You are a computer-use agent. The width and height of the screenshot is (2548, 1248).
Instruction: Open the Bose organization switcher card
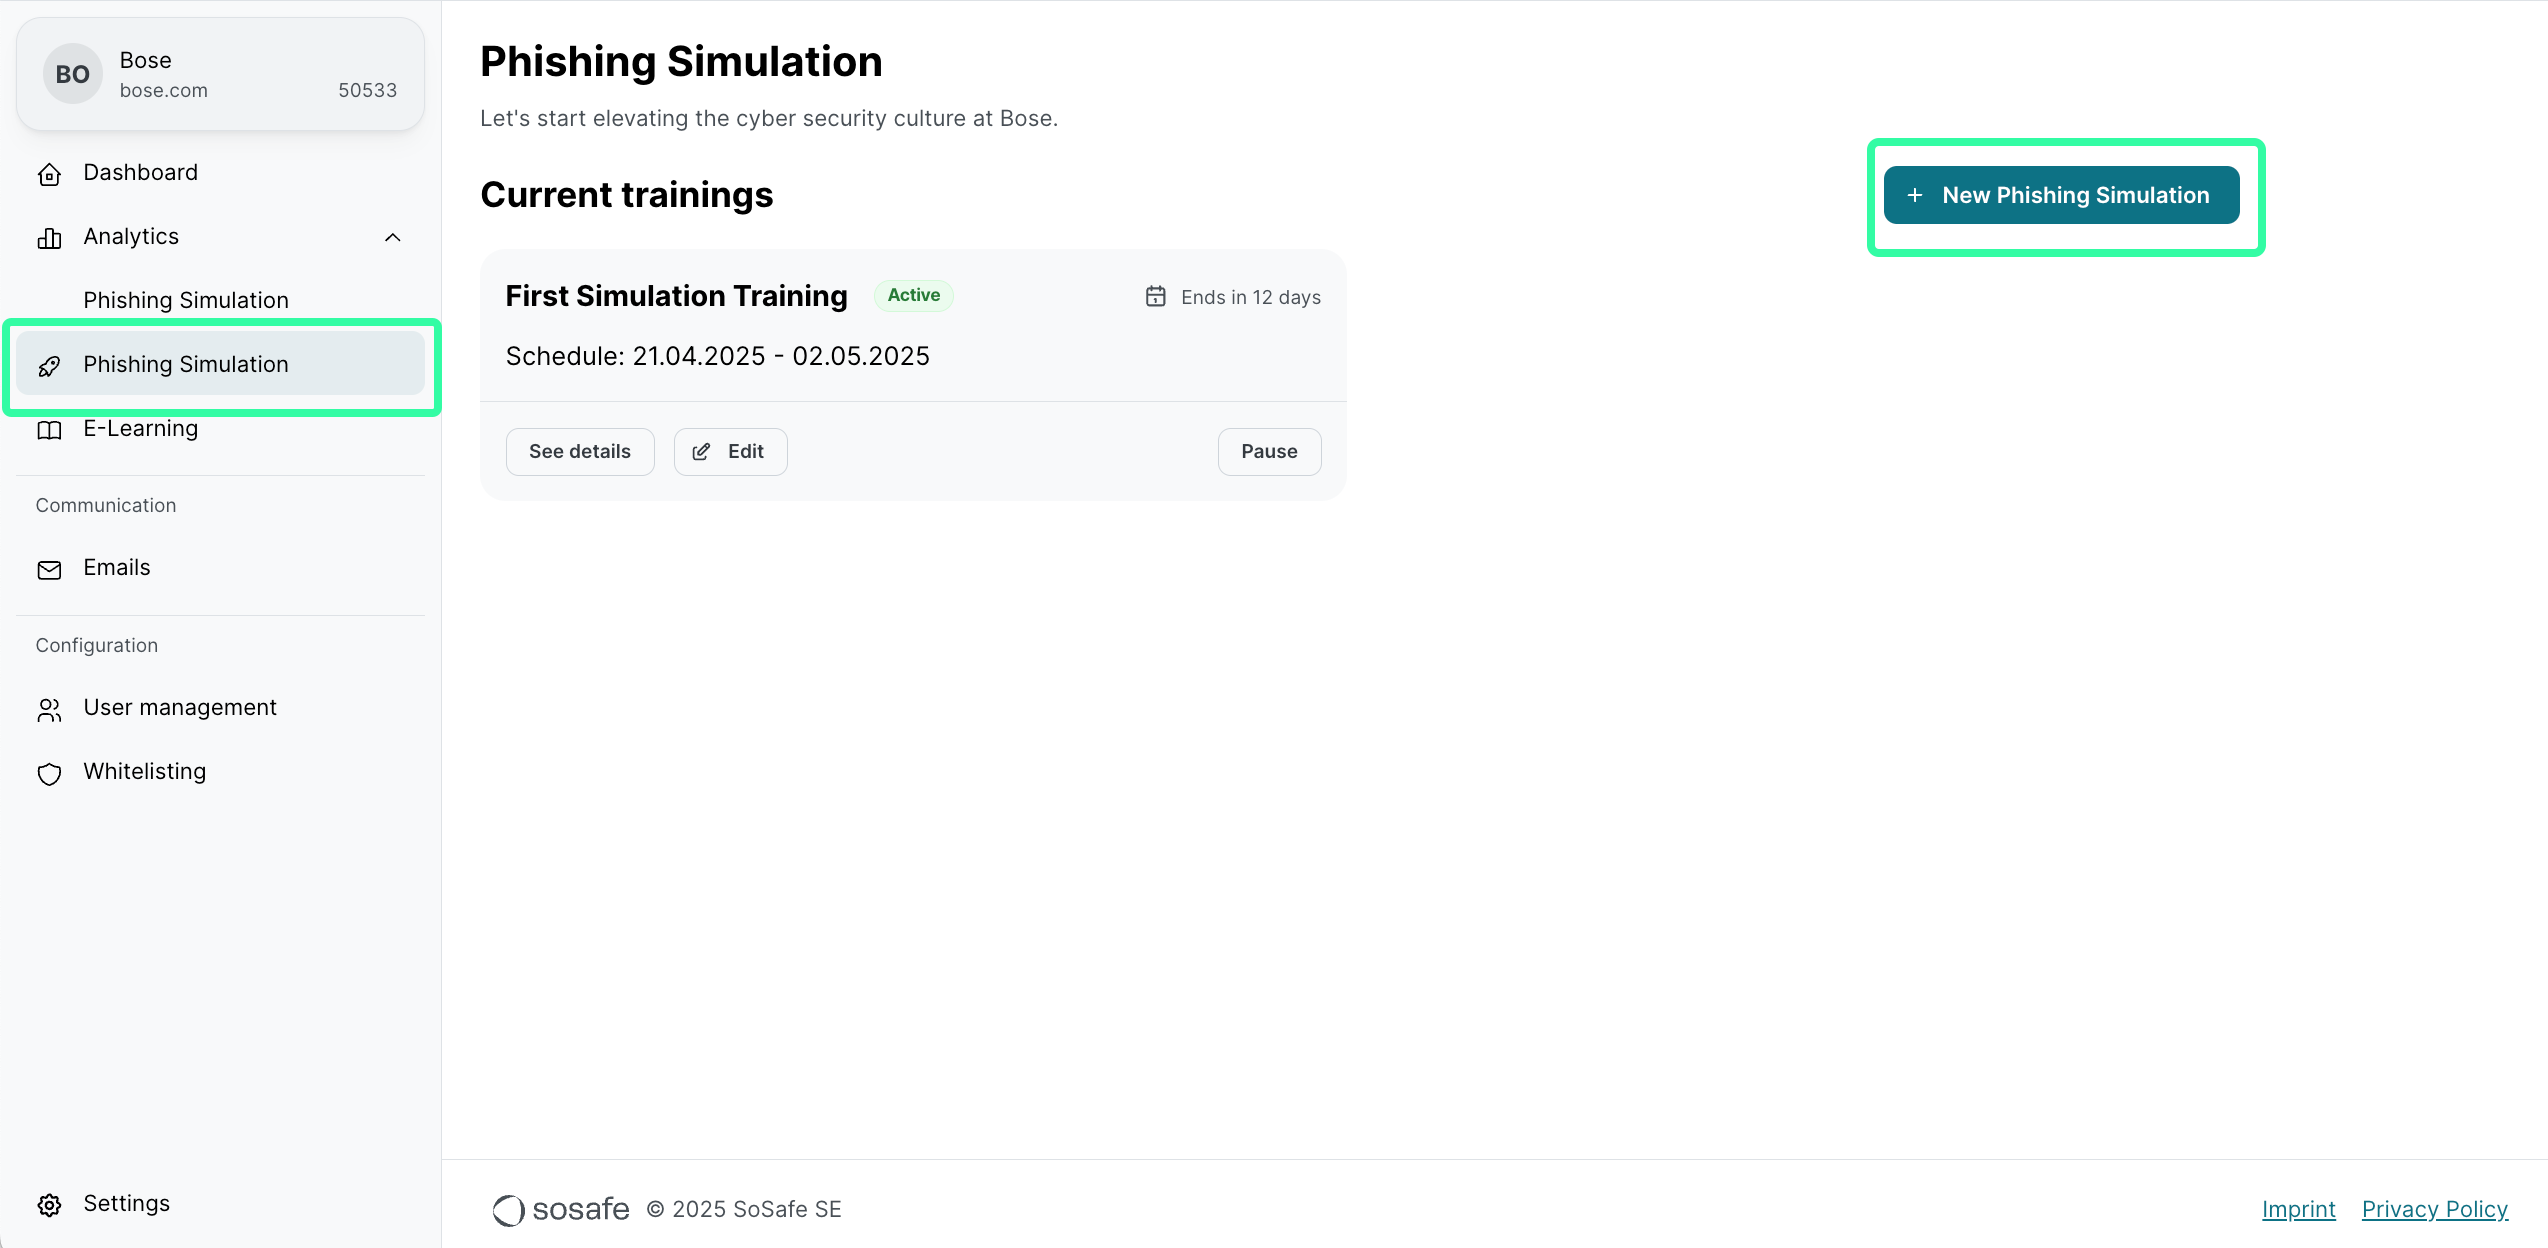(x=220, y=74)
